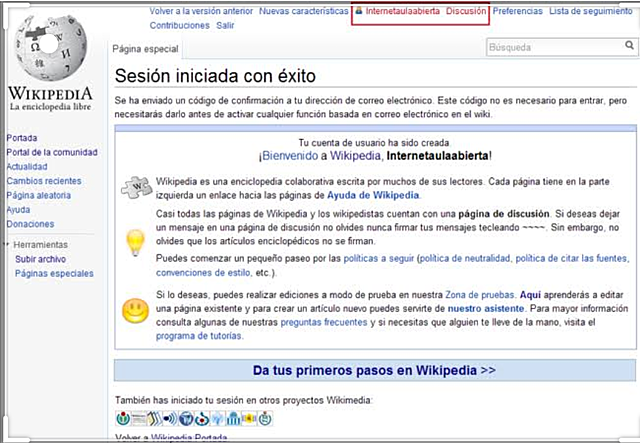
Task: Open Ayuda de Wikipedia link
Action: click(x=373, y=195)
